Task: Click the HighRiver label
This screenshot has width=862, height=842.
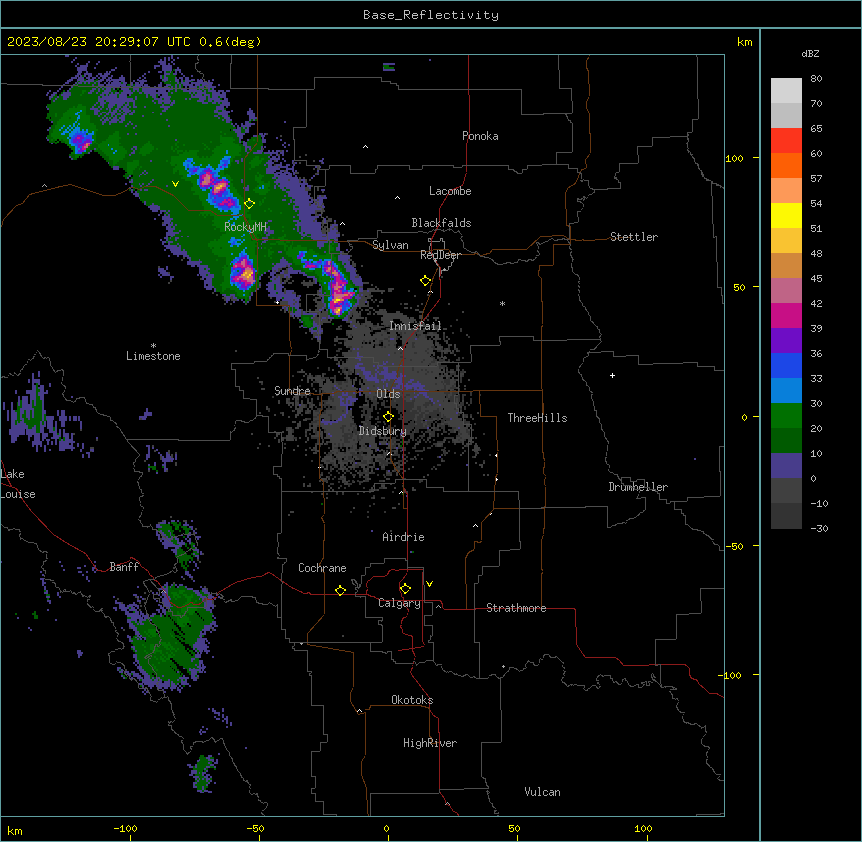Action: pos(430,743)
